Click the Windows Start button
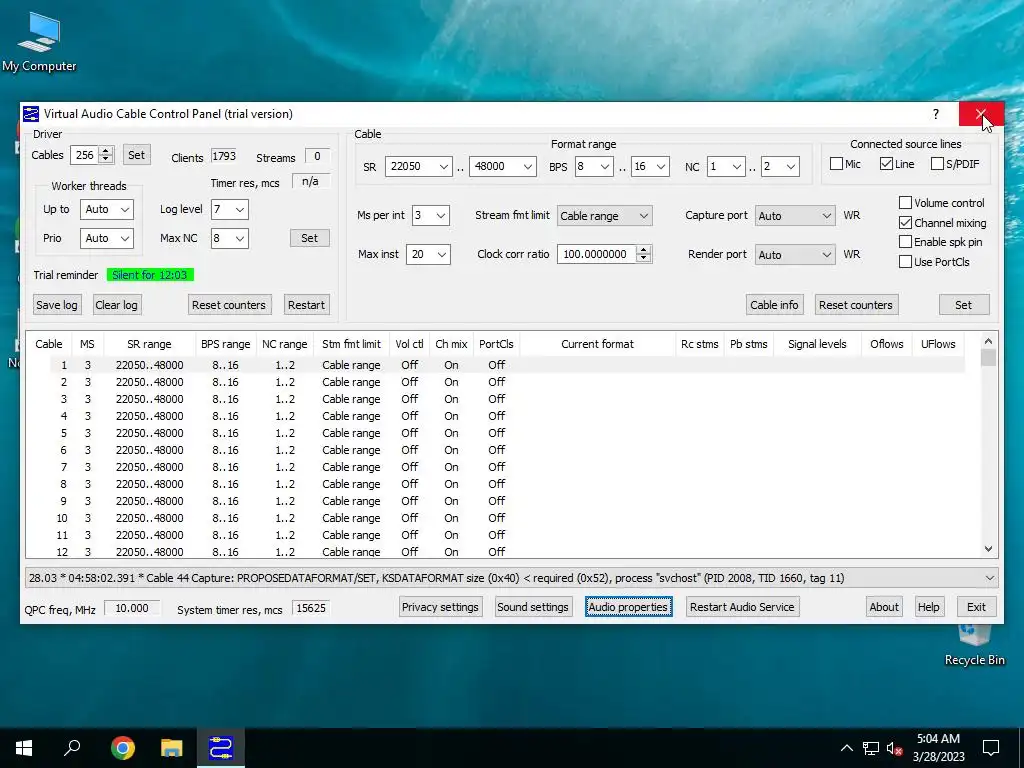1024x768 pixels. pos(24,748)
